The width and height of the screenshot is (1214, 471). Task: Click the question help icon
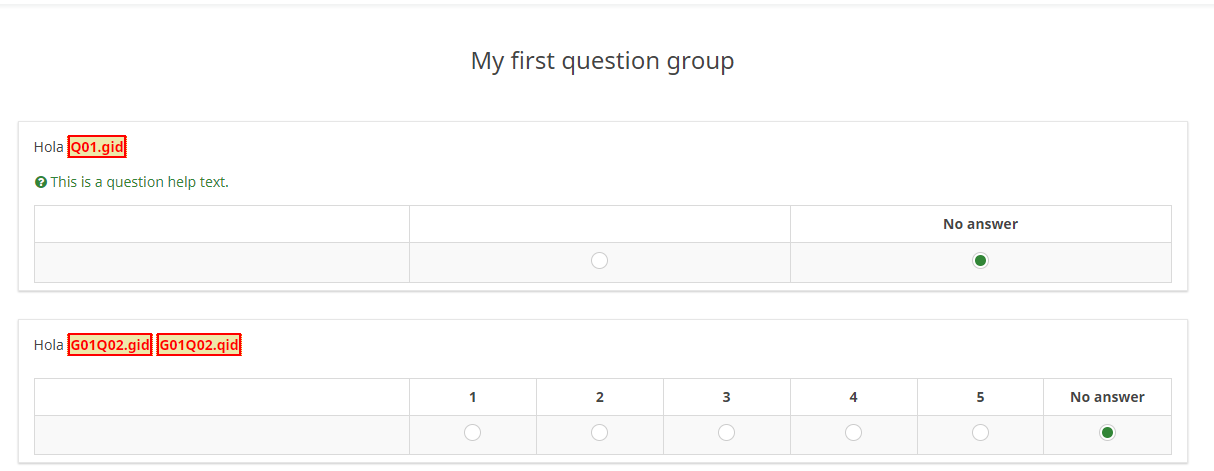point(41,182)
